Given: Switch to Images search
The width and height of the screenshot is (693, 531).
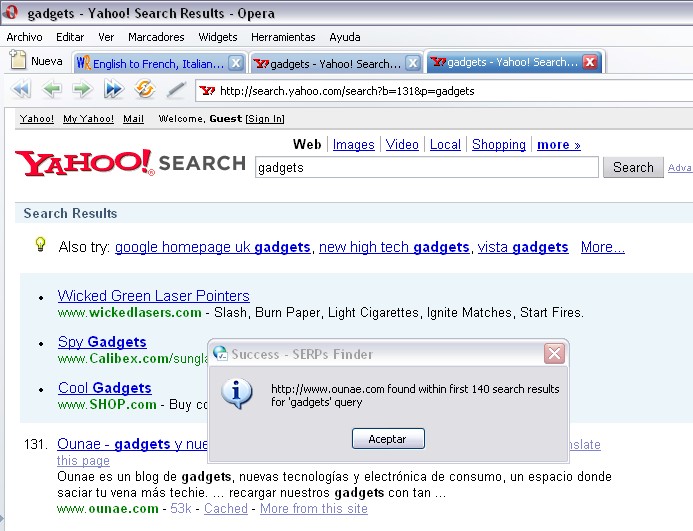Looking at the screenshot, I should click(354, 144).
